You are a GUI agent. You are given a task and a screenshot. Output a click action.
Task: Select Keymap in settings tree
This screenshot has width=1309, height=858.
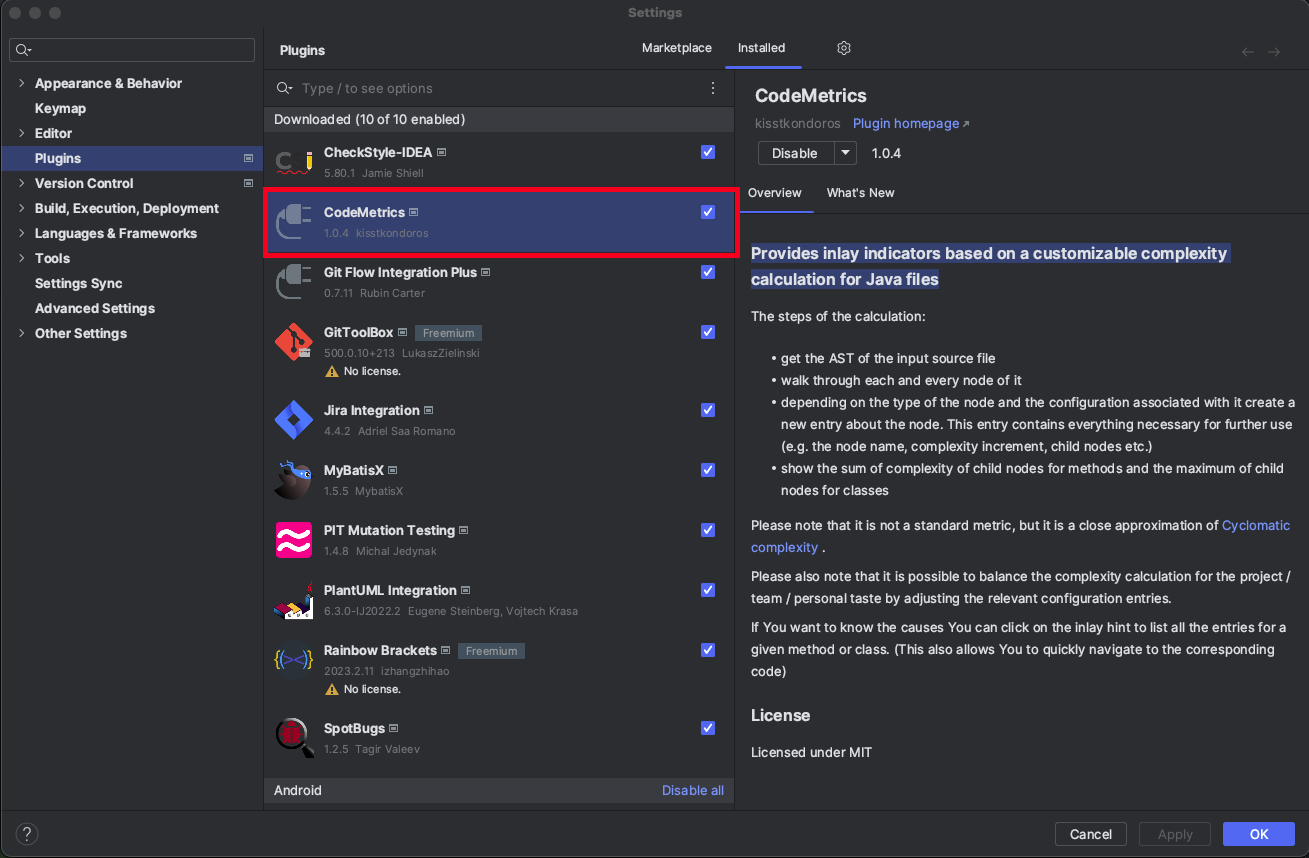[x=60, y=108]
